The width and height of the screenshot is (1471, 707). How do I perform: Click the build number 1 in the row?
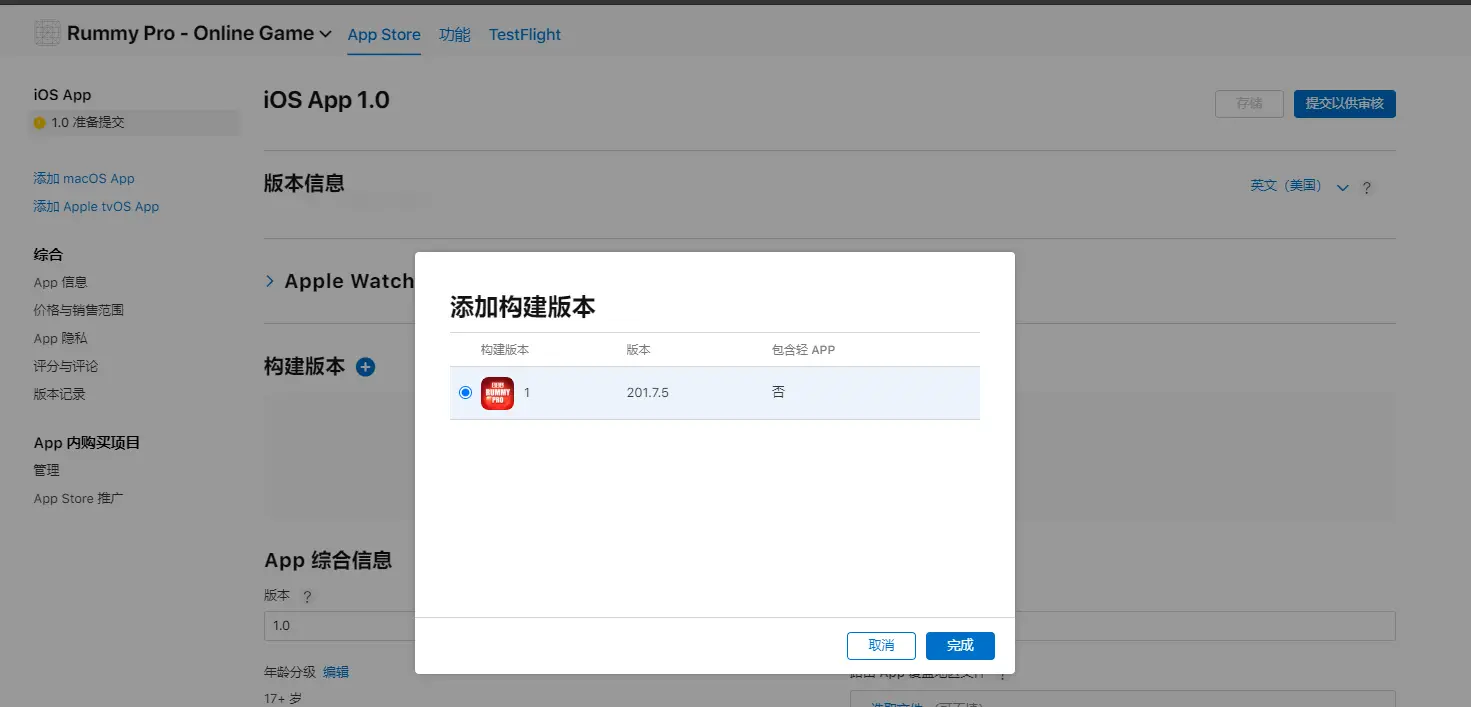click(527, 393)
